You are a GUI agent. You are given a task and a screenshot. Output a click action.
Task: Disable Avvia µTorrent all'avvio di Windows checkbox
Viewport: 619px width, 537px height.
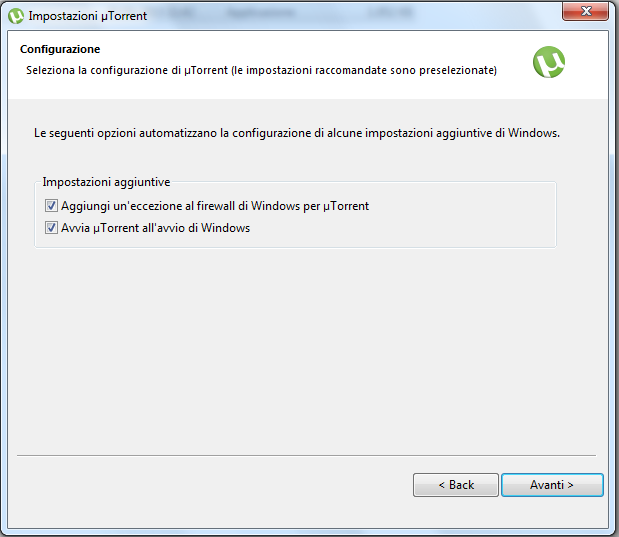[51, 228]
